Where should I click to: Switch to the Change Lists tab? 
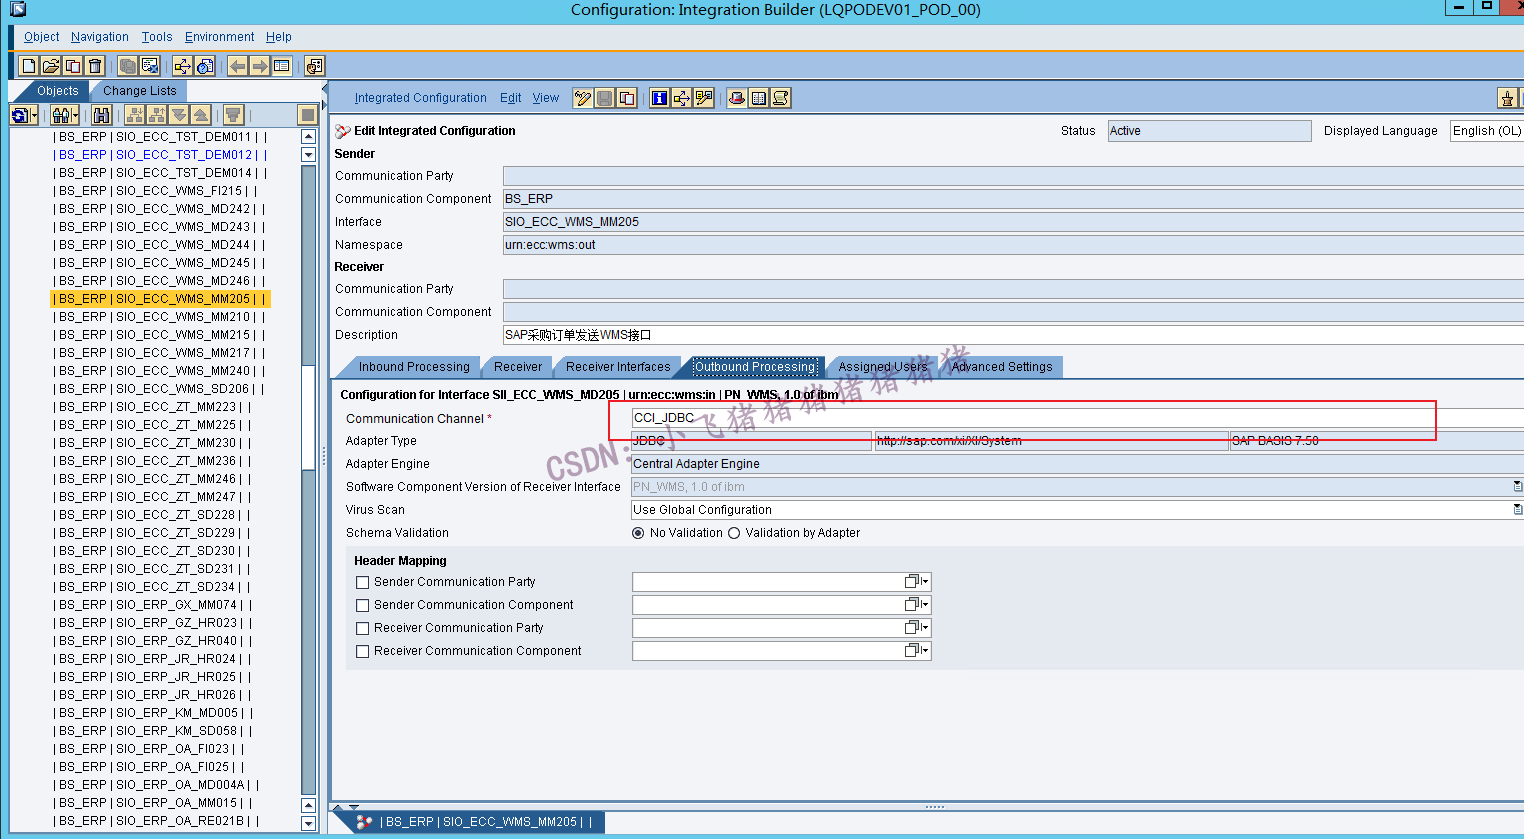pyautogui.click(x=140, y=91)
